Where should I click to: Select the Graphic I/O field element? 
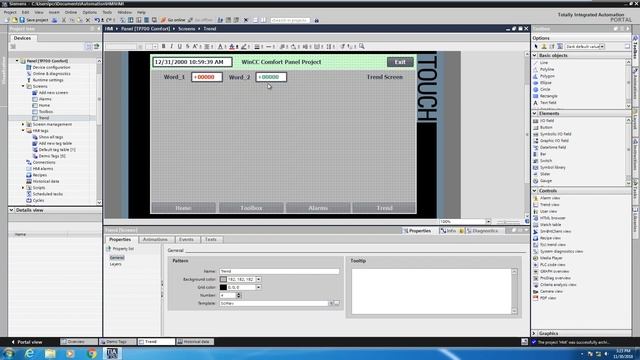554,140
